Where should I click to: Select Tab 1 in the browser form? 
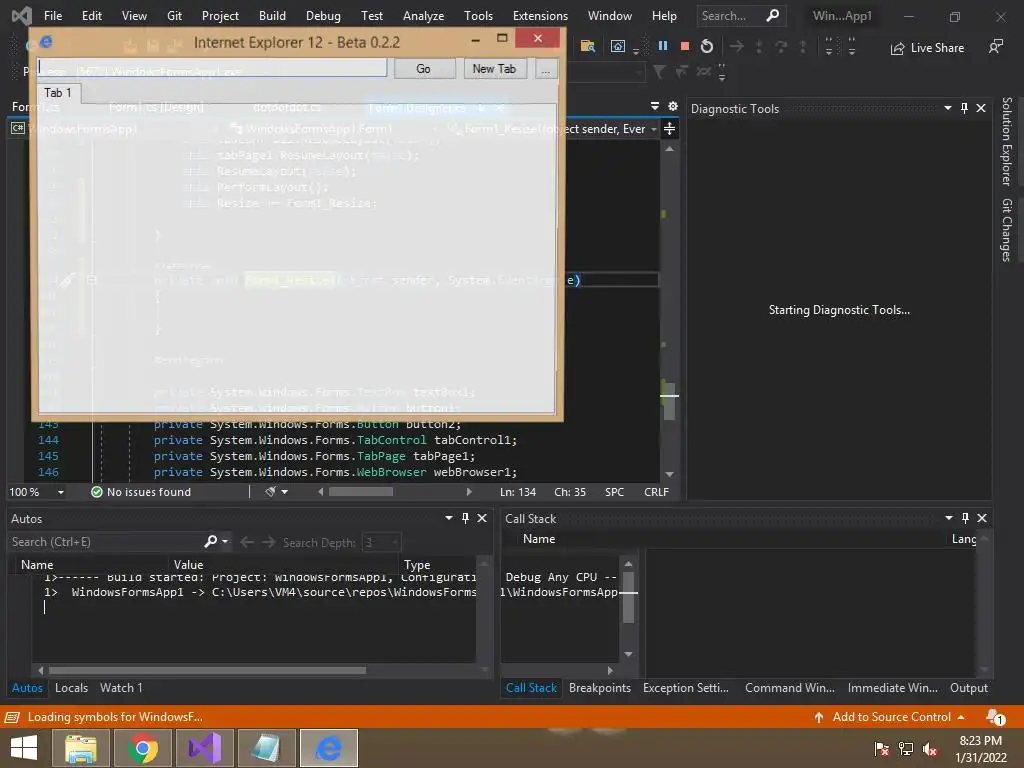[x=58, y=93]
